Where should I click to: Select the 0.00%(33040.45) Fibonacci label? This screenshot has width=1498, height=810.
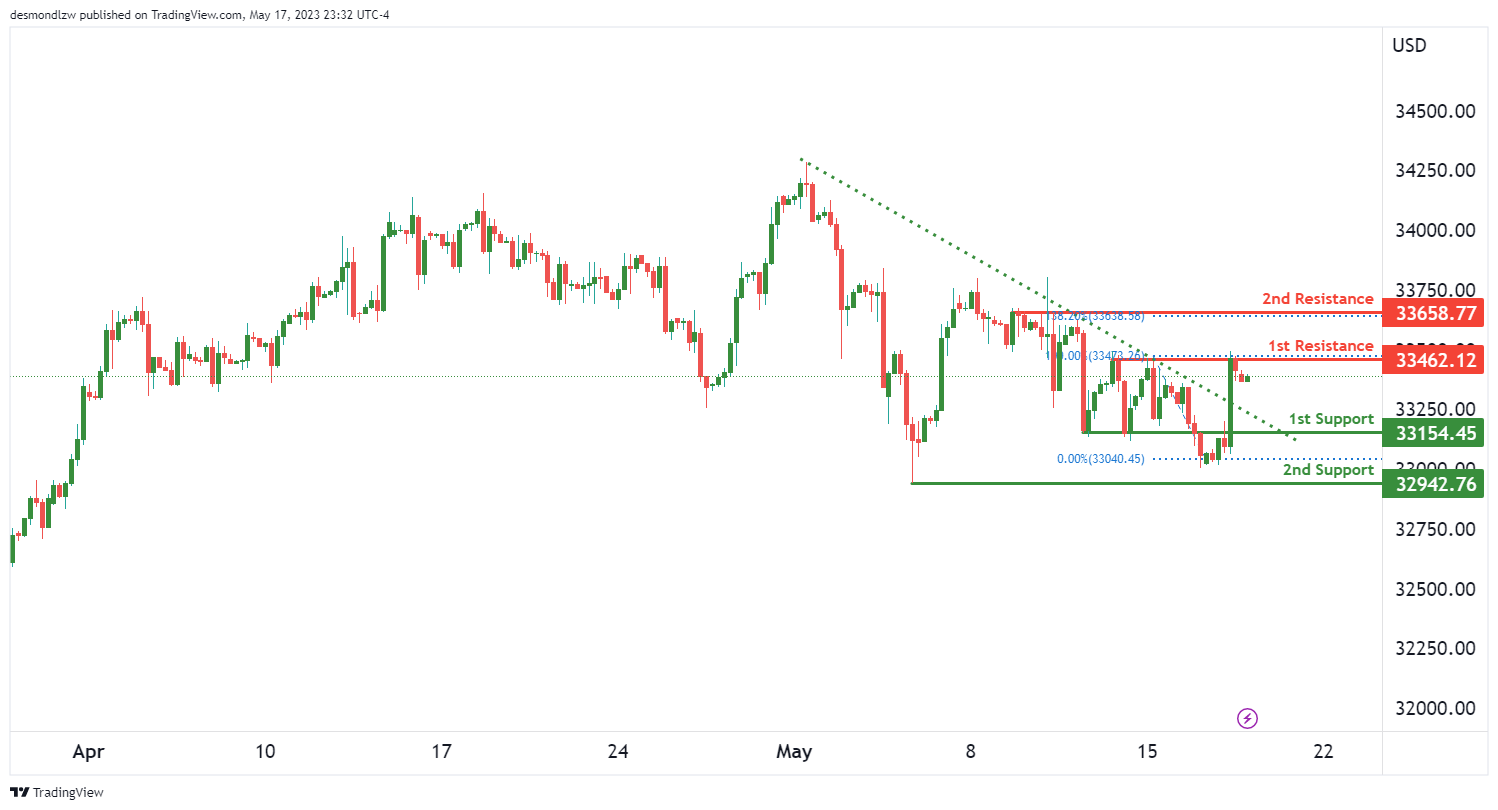(1100, 459)
